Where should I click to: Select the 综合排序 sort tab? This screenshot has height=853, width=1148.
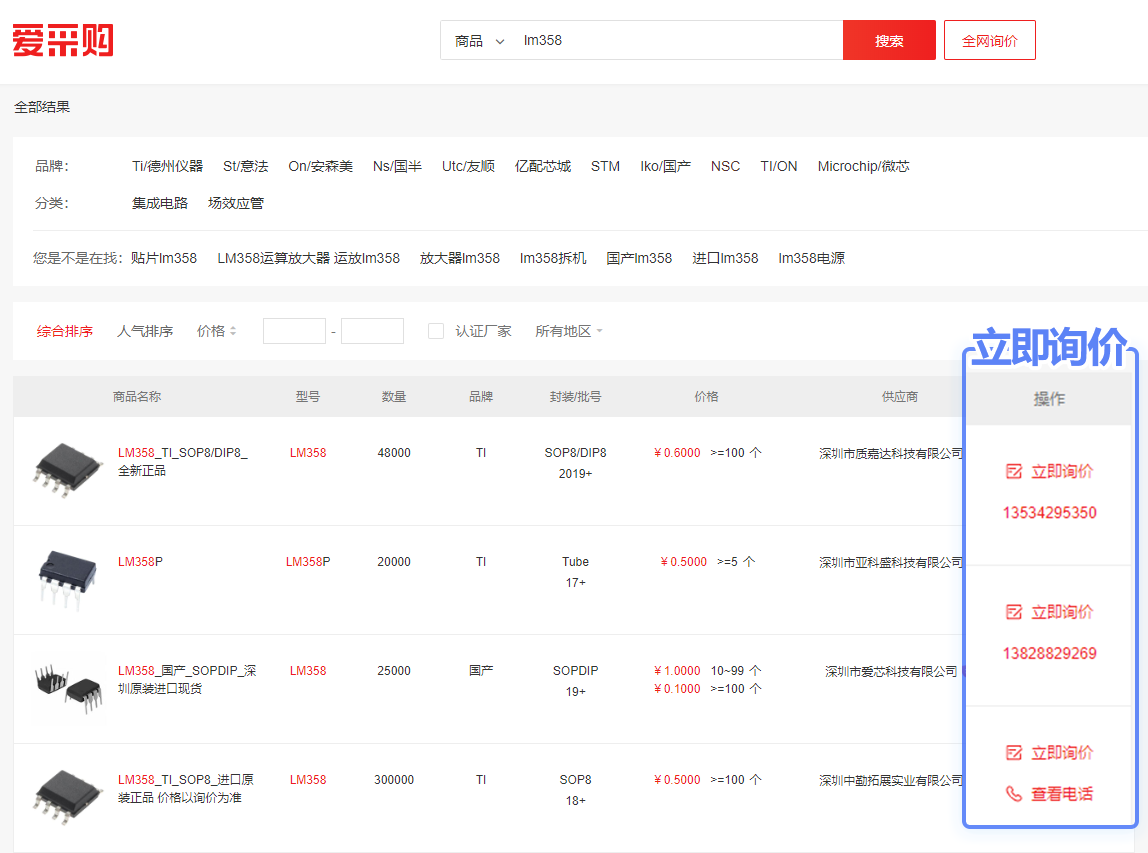64,332
